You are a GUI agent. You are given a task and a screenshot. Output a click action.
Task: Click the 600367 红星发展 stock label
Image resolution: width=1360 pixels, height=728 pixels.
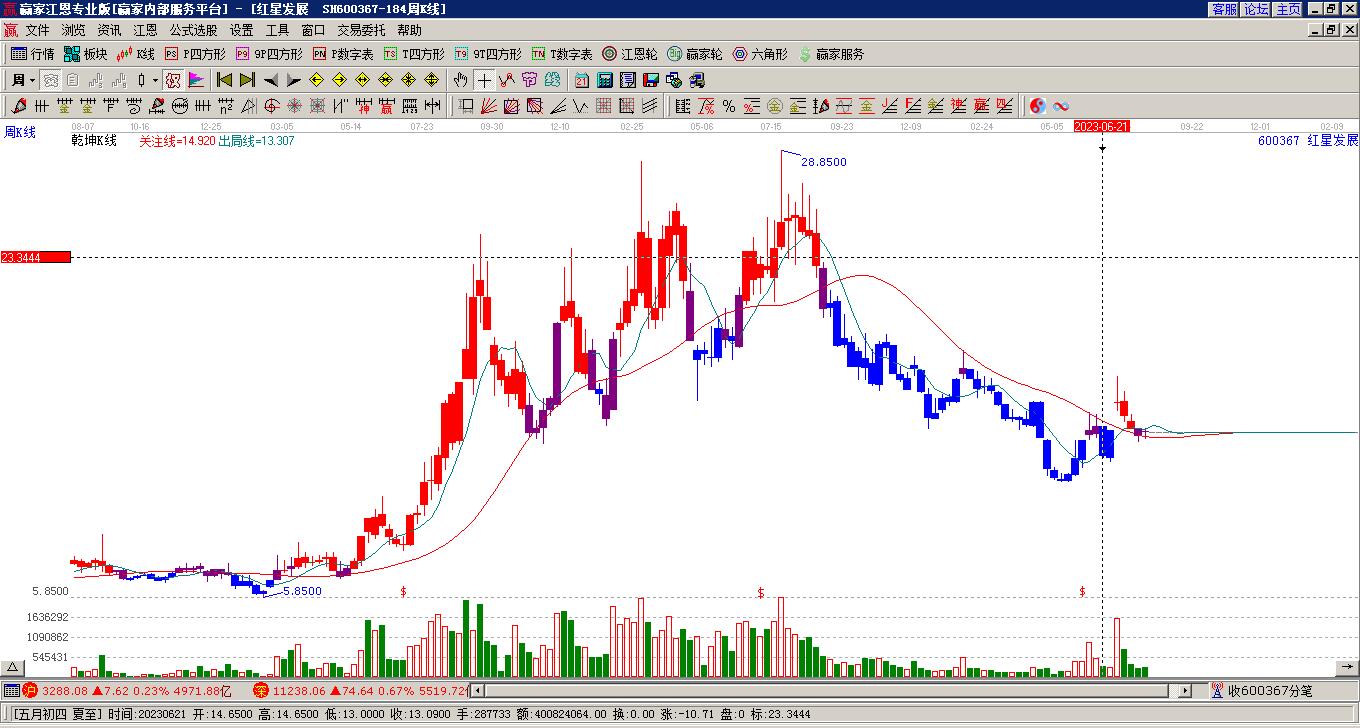point(1308,141)
